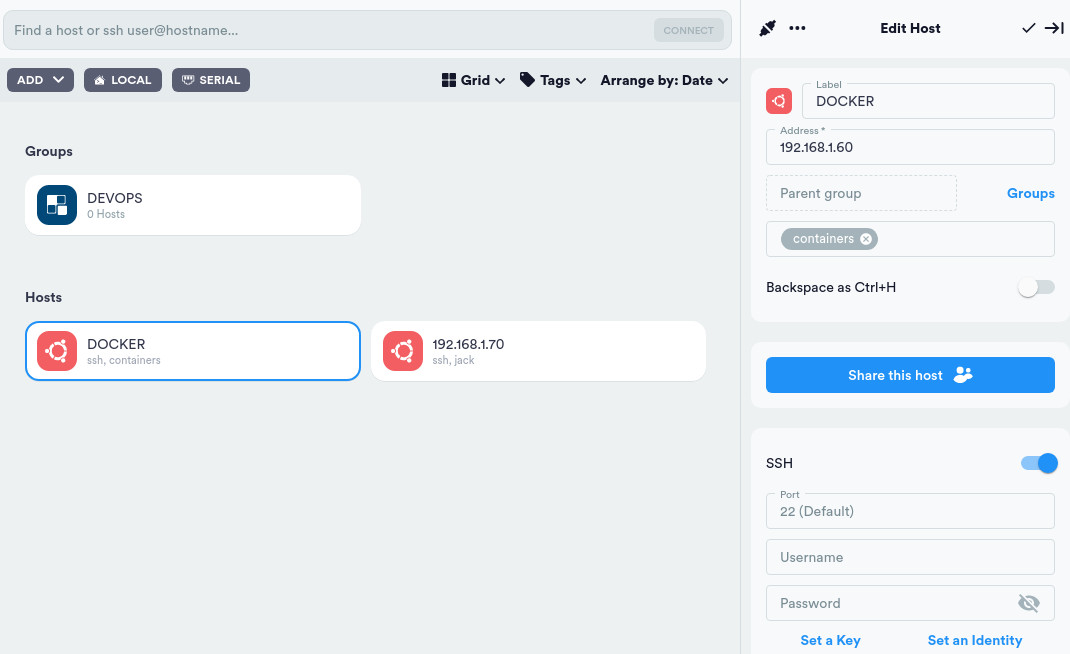Click the Set an Identity link
This screenshot has height=654, width=1070.
(975, 640)
